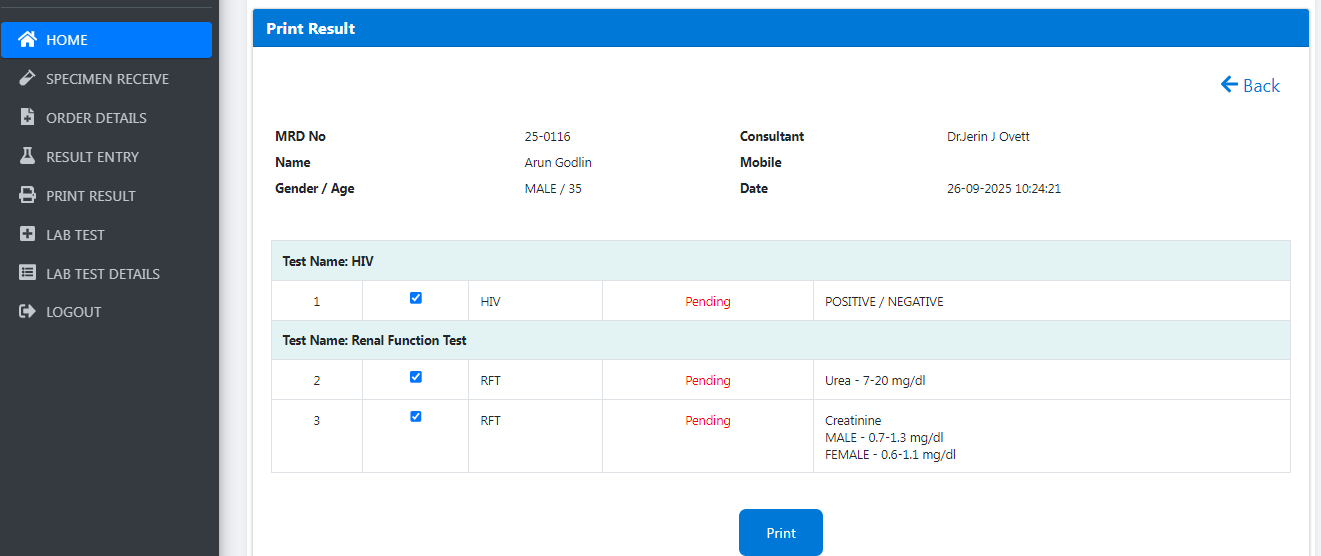Click the RFT cell in row 3

(535, 436)
